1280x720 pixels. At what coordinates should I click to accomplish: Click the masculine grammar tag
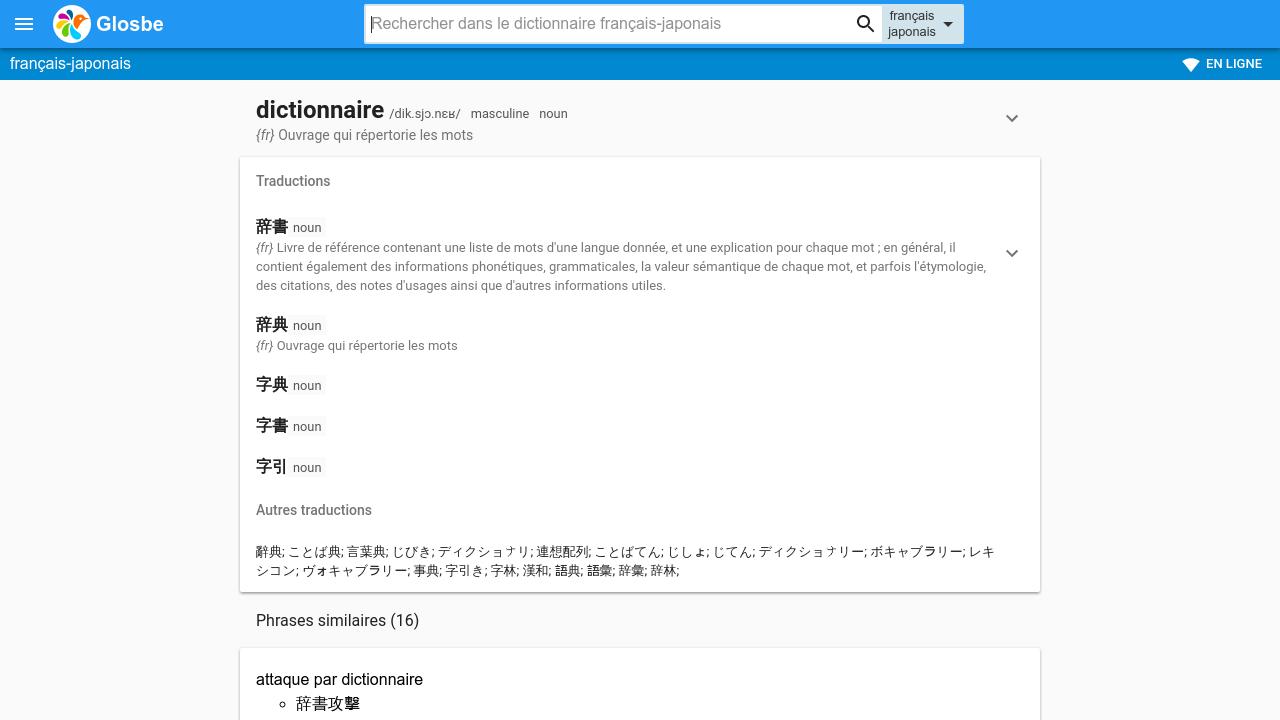coord(500,114)
